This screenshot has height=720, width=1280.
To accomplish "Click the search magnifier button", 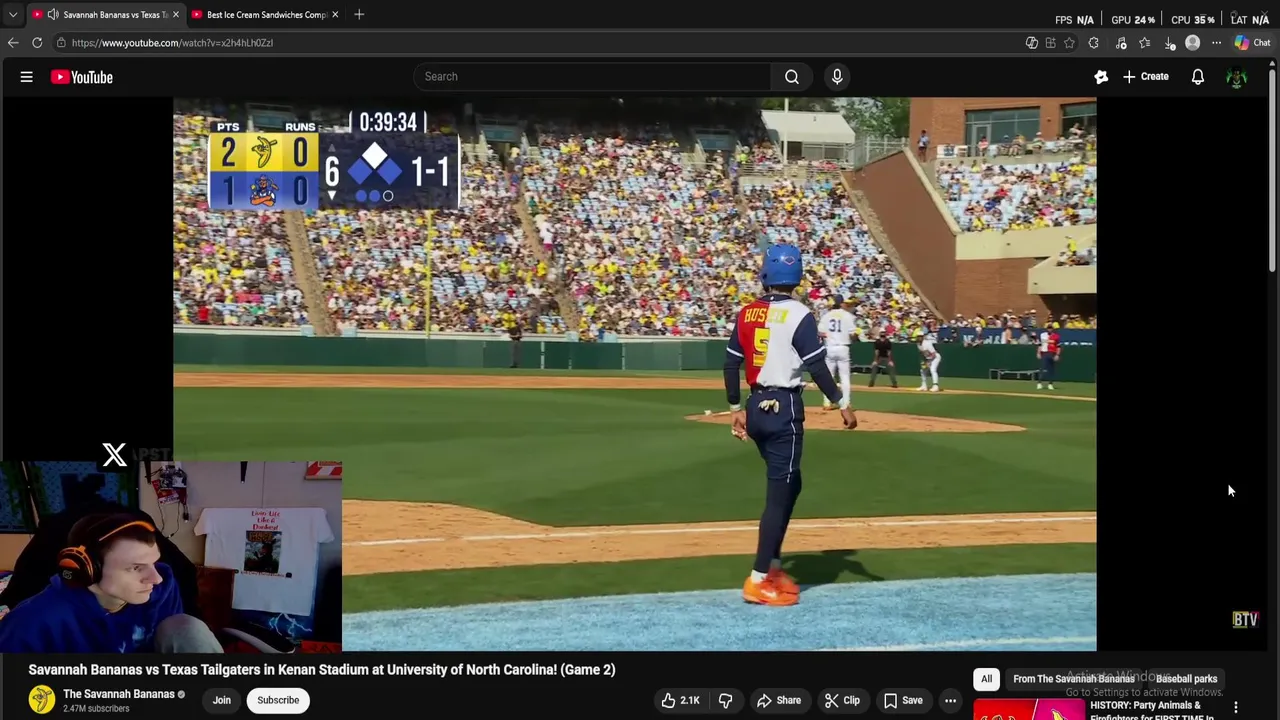I will (x=791, y=76).
